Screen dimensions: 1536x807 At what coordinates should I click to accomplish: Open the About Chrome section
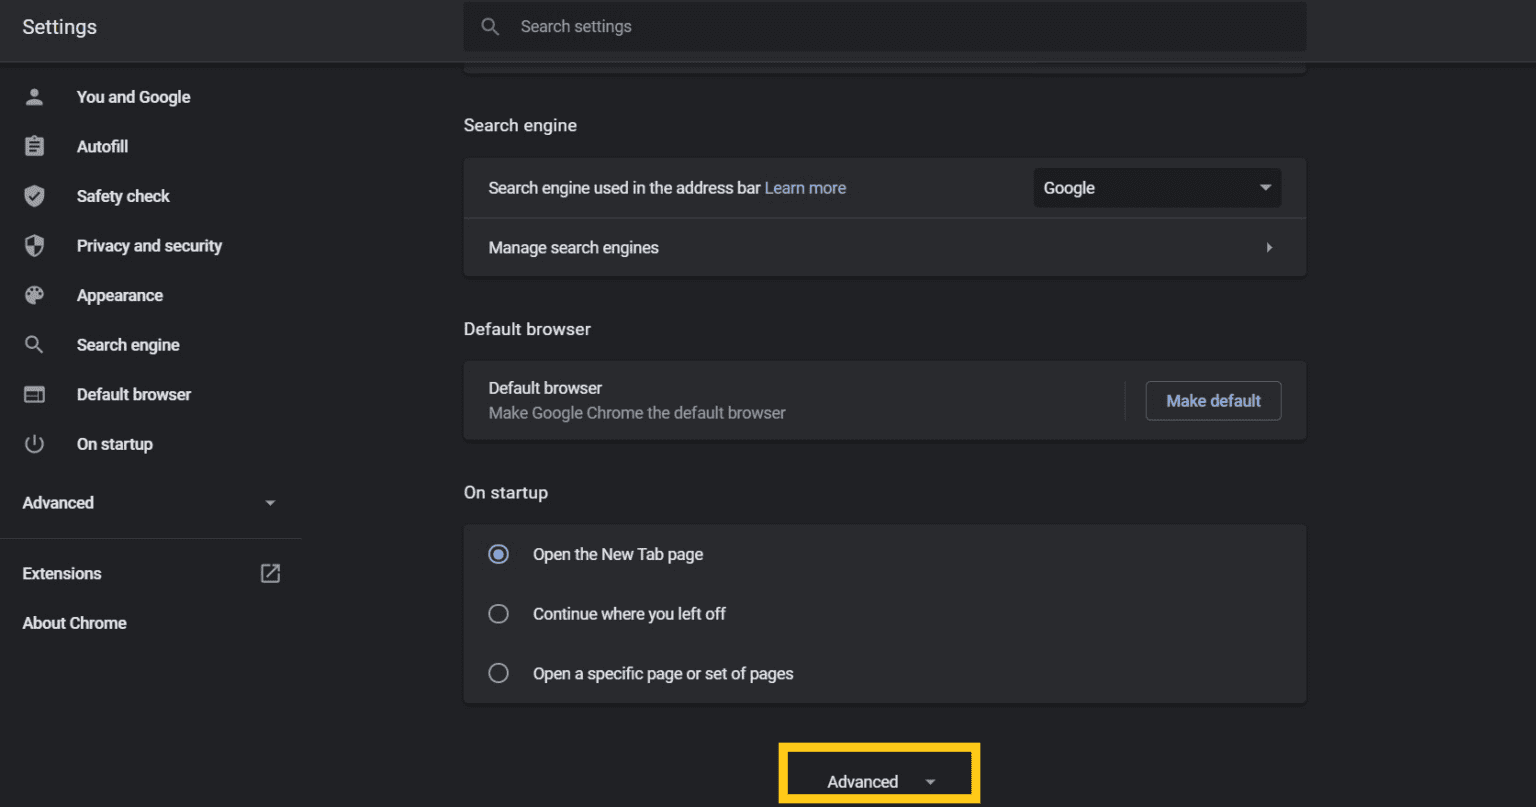point(74,622)
